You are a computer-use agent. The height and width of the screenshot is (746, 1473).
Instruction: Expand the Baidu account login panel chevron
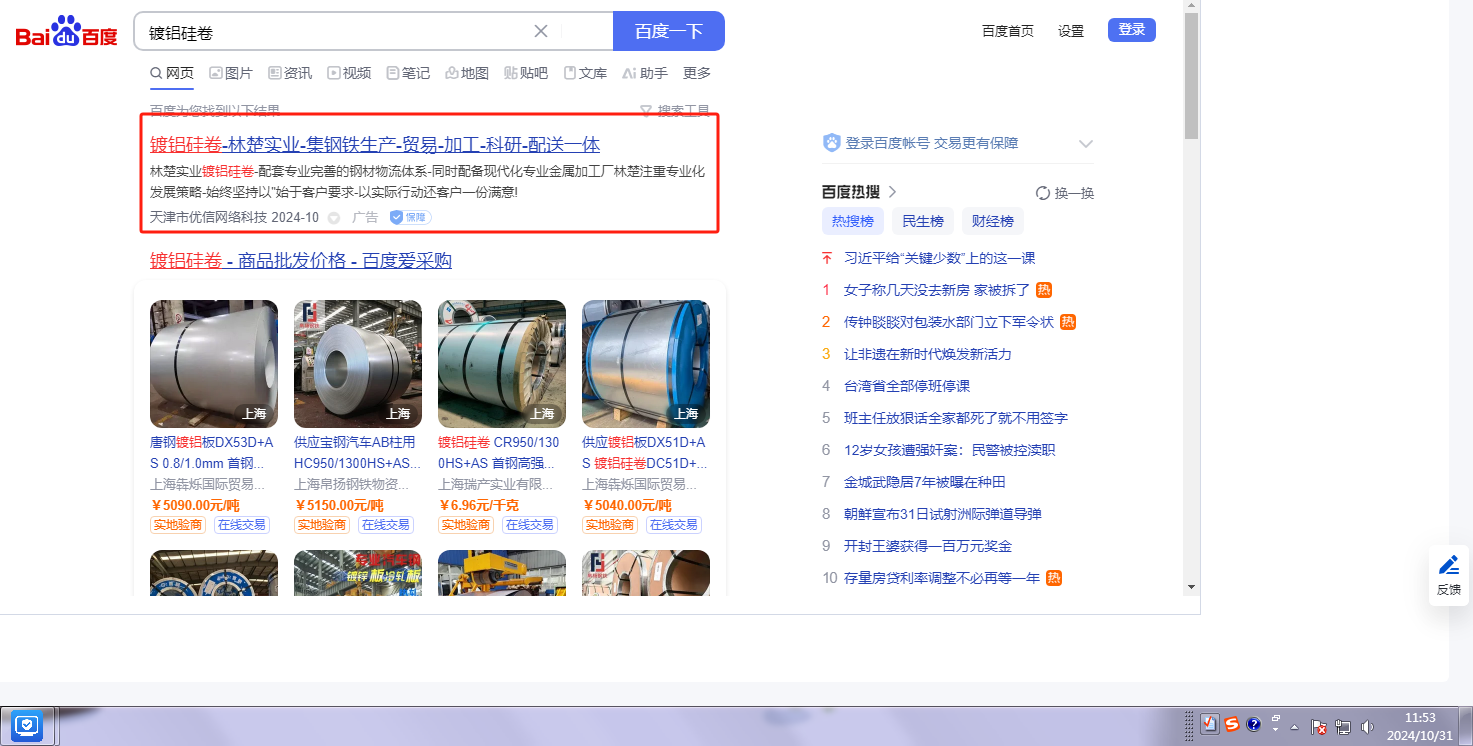click(x=1086, y=144)
